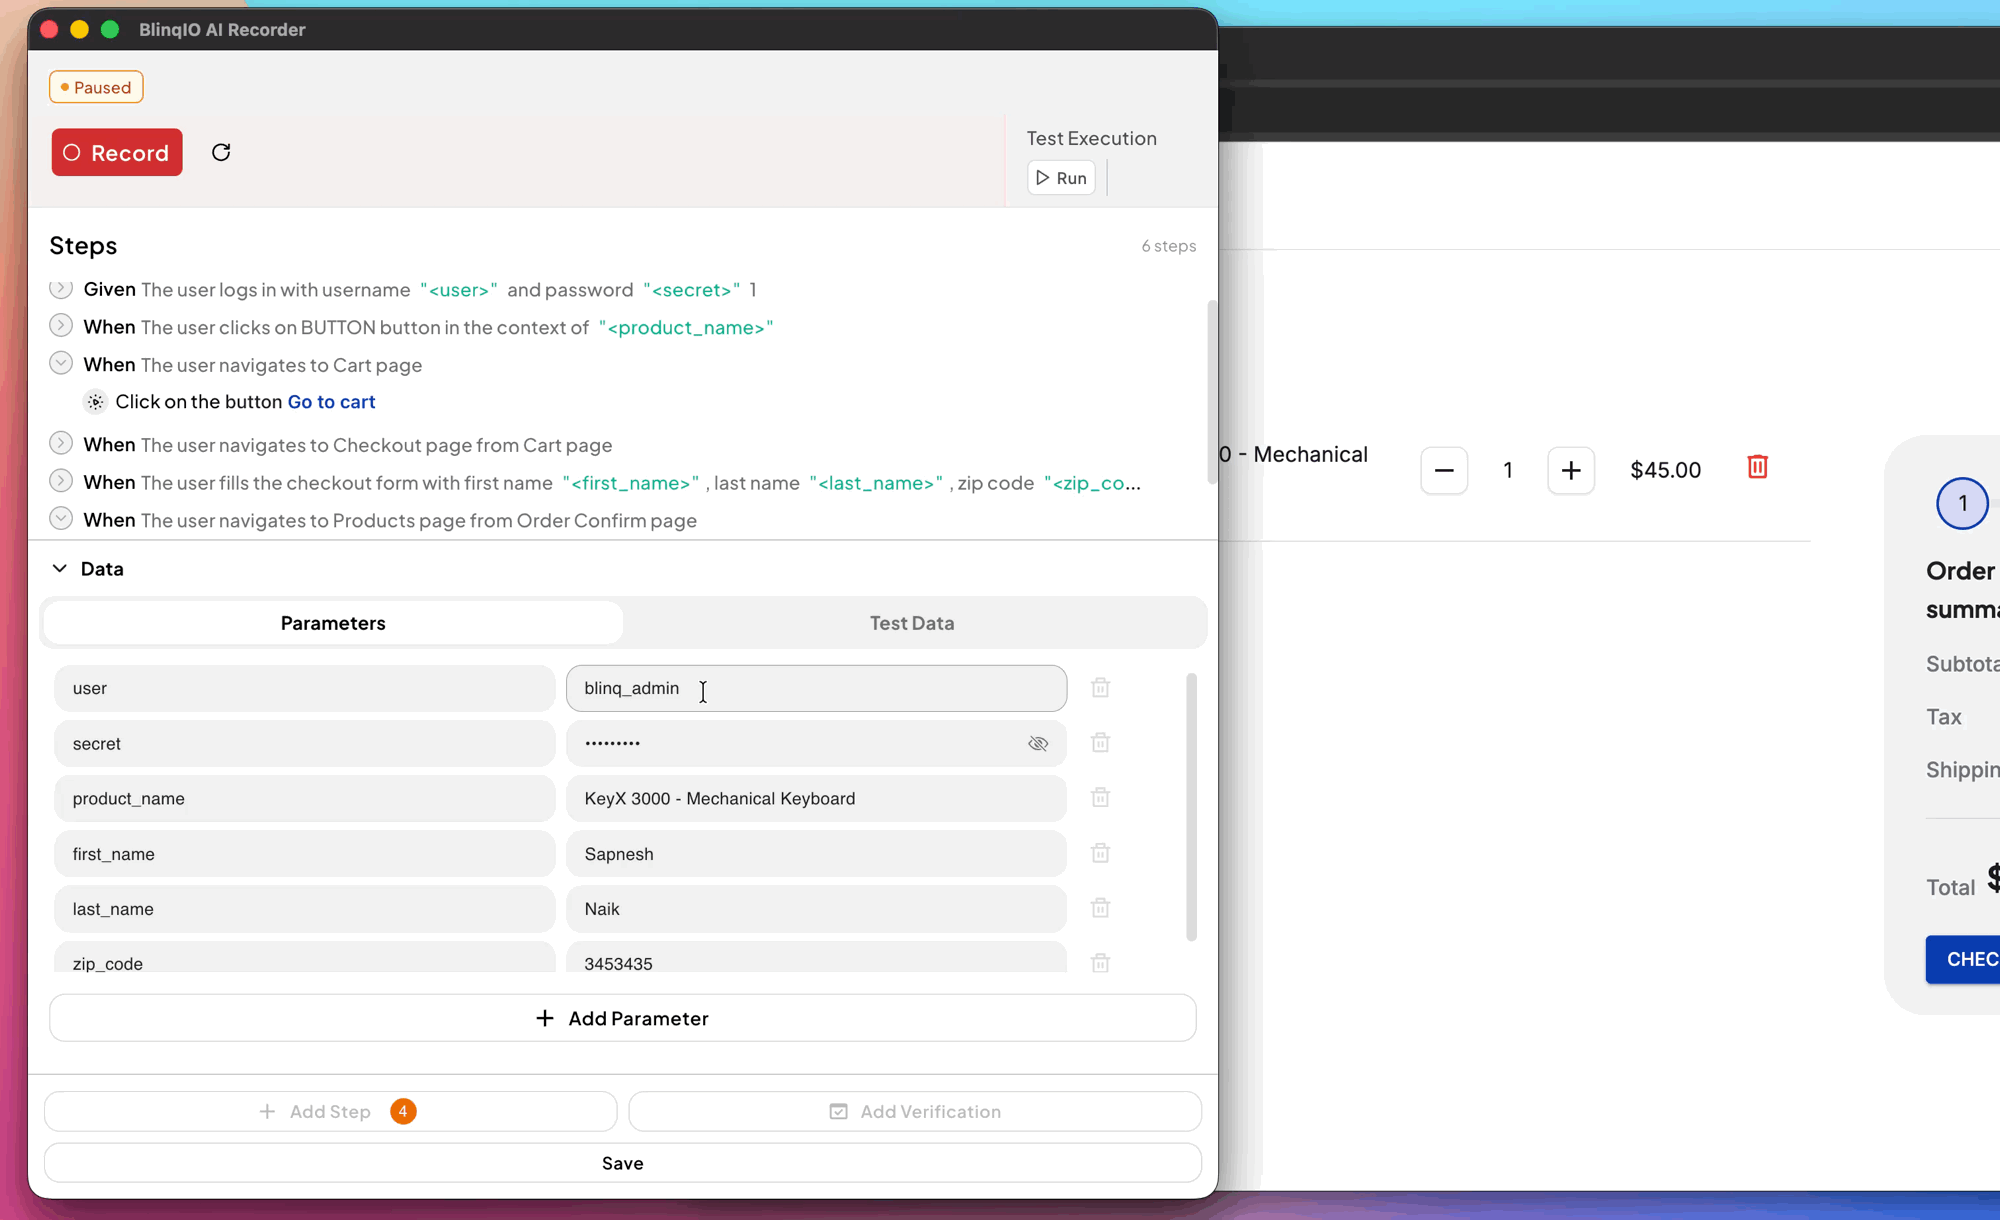Screen dimensions: 2000x1220
Task: Click the plus quantity button in cart
Action: (x=1570, y=470)
